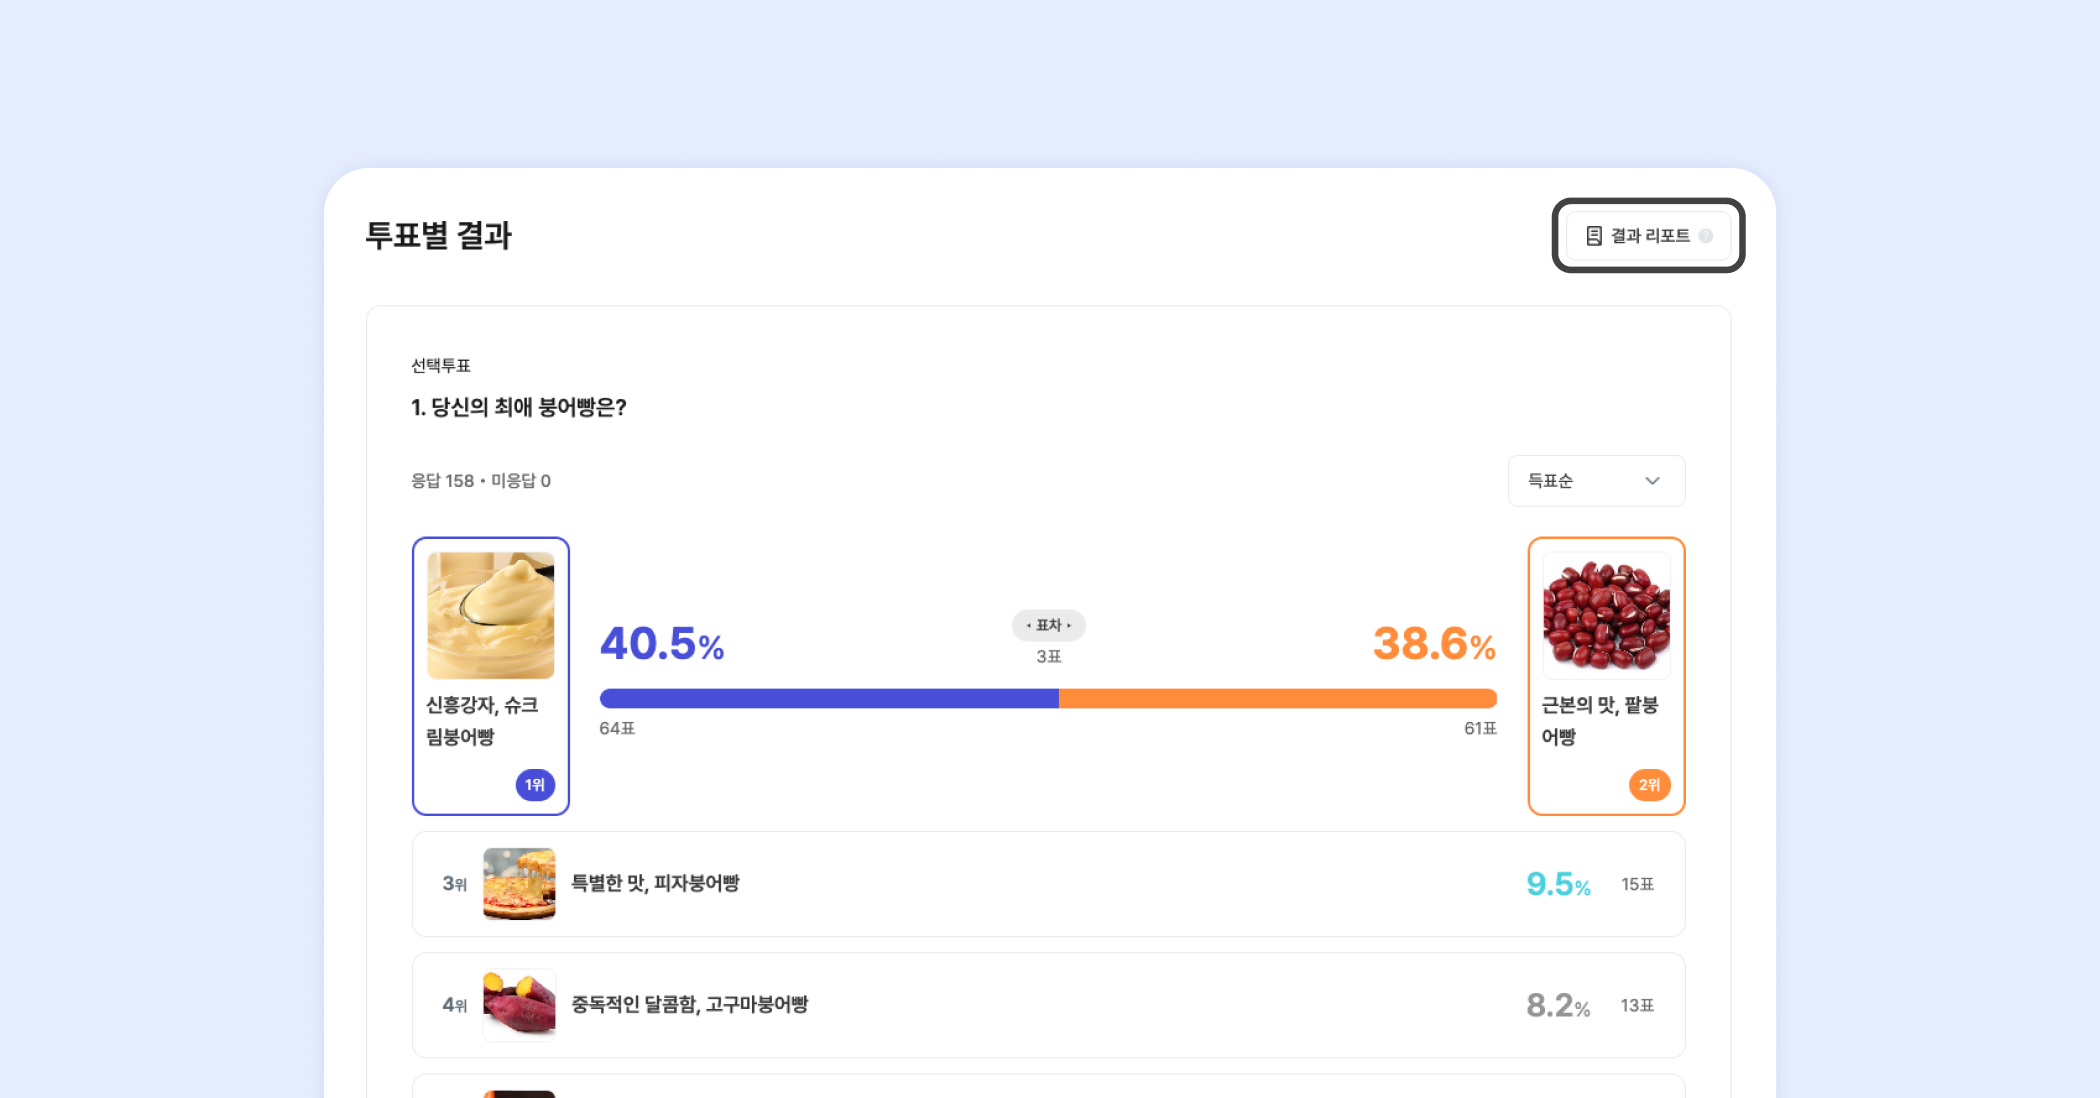Click the red bean thumbnail image
Viewport: 2100px width, 1098px height.
(1606, 615)
